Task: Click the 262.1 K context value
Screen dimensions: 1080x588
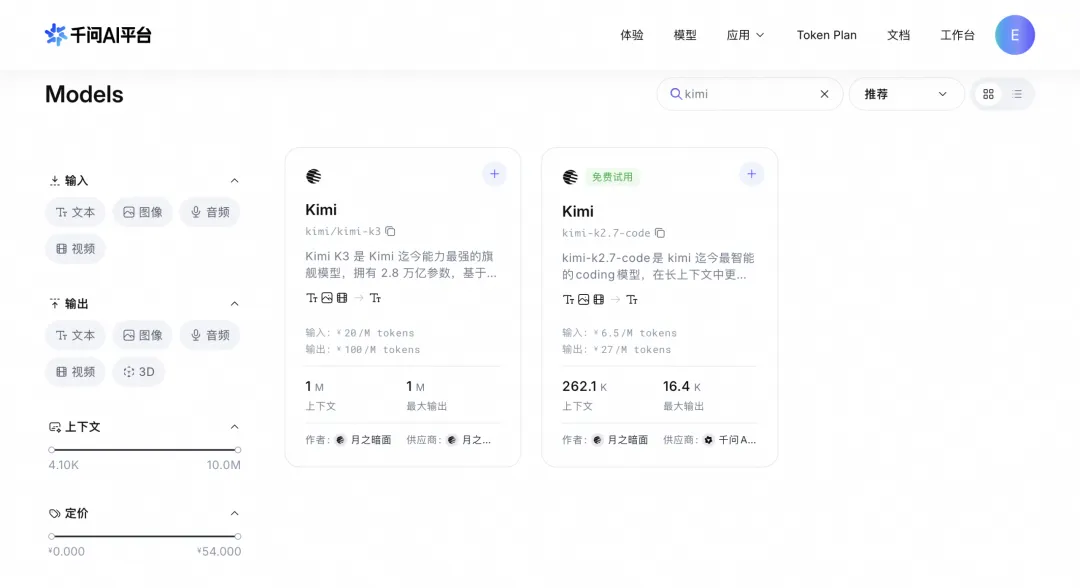Action: [584, 386]
